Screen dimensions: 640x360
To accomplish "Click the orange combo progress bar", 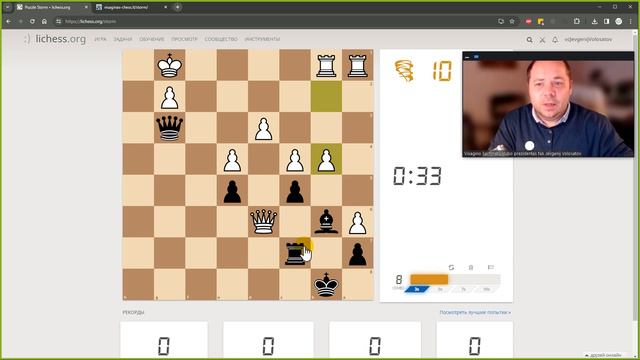I will (429, 279).
